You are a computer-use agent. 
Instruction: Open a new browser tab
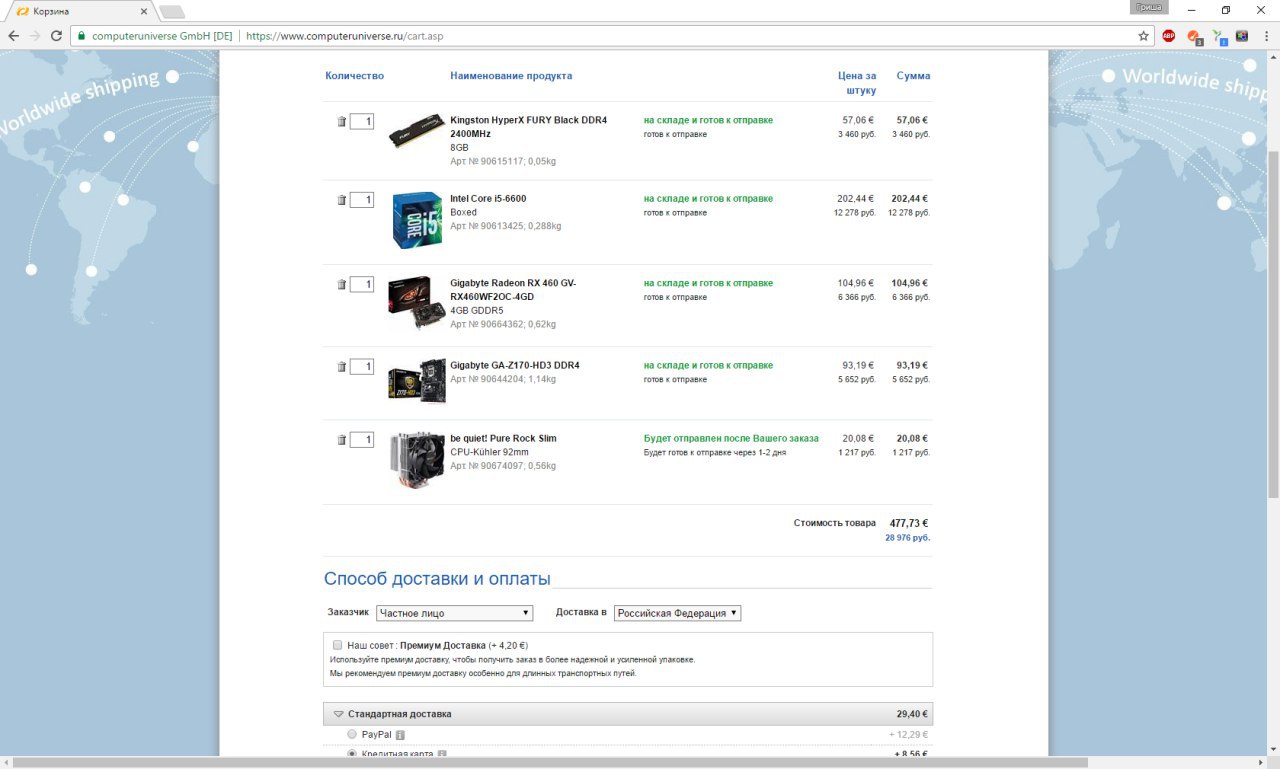click(x=172, y=12)
